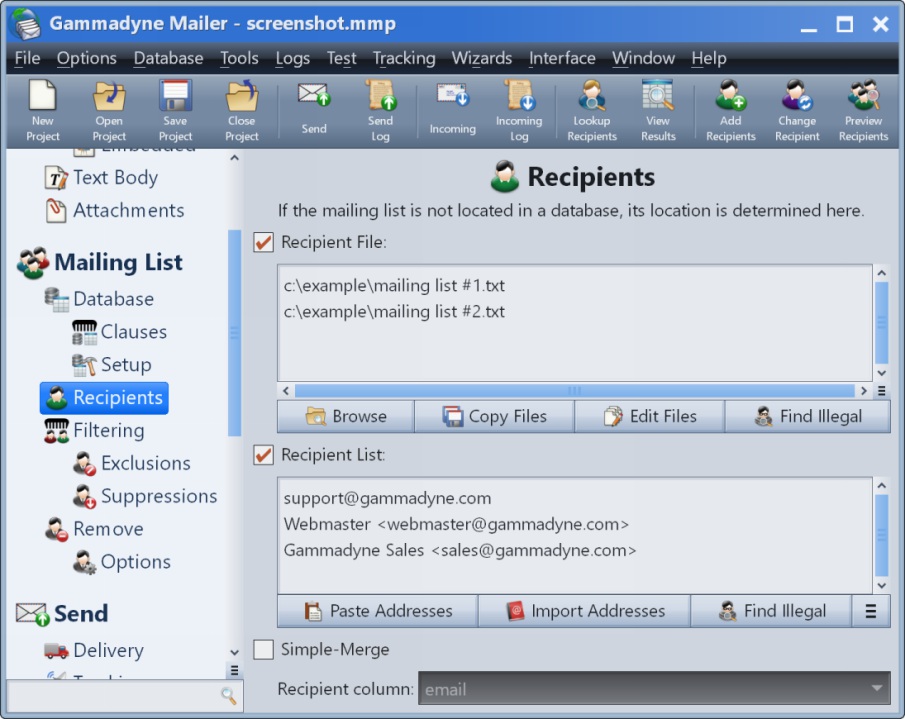The image size is (905, 719).
Task: Select Suppressions in the sidebar tree
Action: coord(158,496)
